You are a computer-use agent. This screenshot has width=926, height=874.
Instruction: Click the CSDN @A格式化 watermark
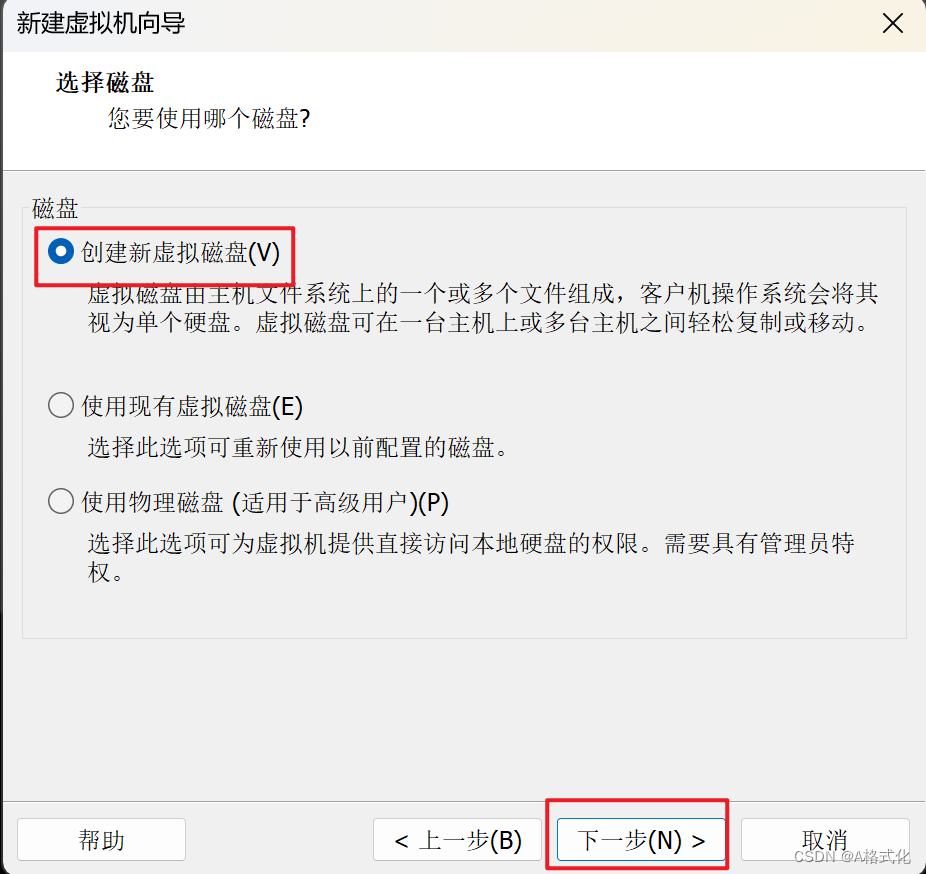pyautogui.click(x=852, y=856)
